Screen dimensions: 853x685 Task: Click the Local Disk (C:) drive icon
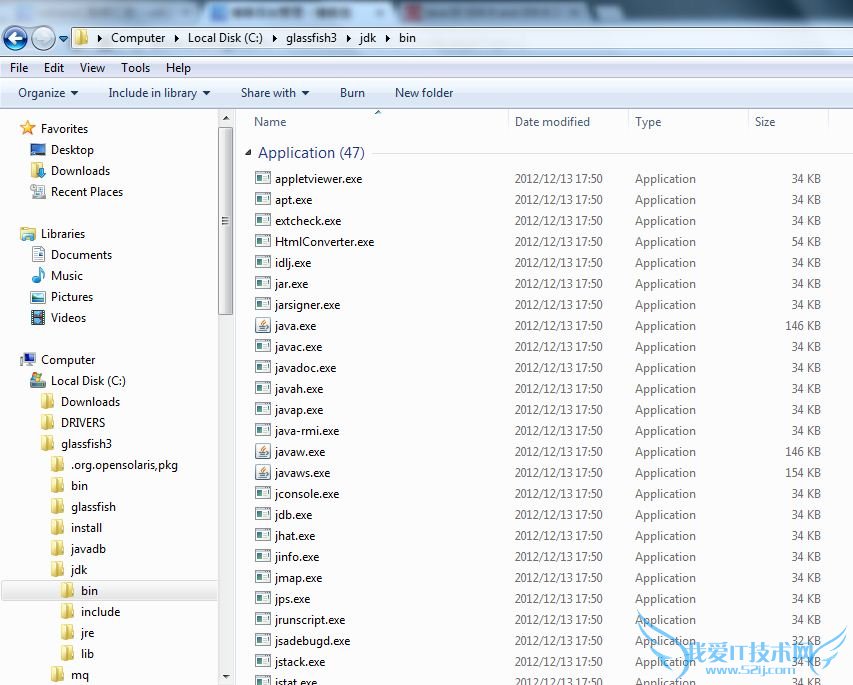(38, 380)
